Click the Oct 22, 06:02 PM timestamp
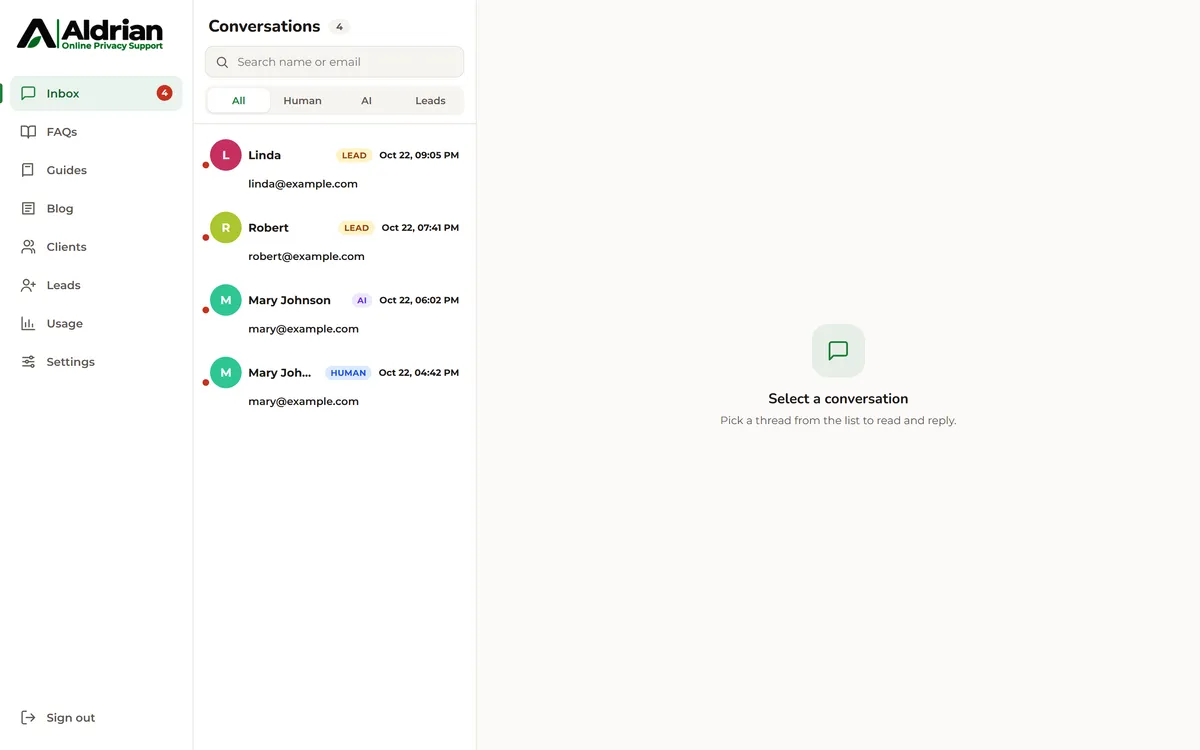Screen dimensions: 1200x750 pos(419,300)
